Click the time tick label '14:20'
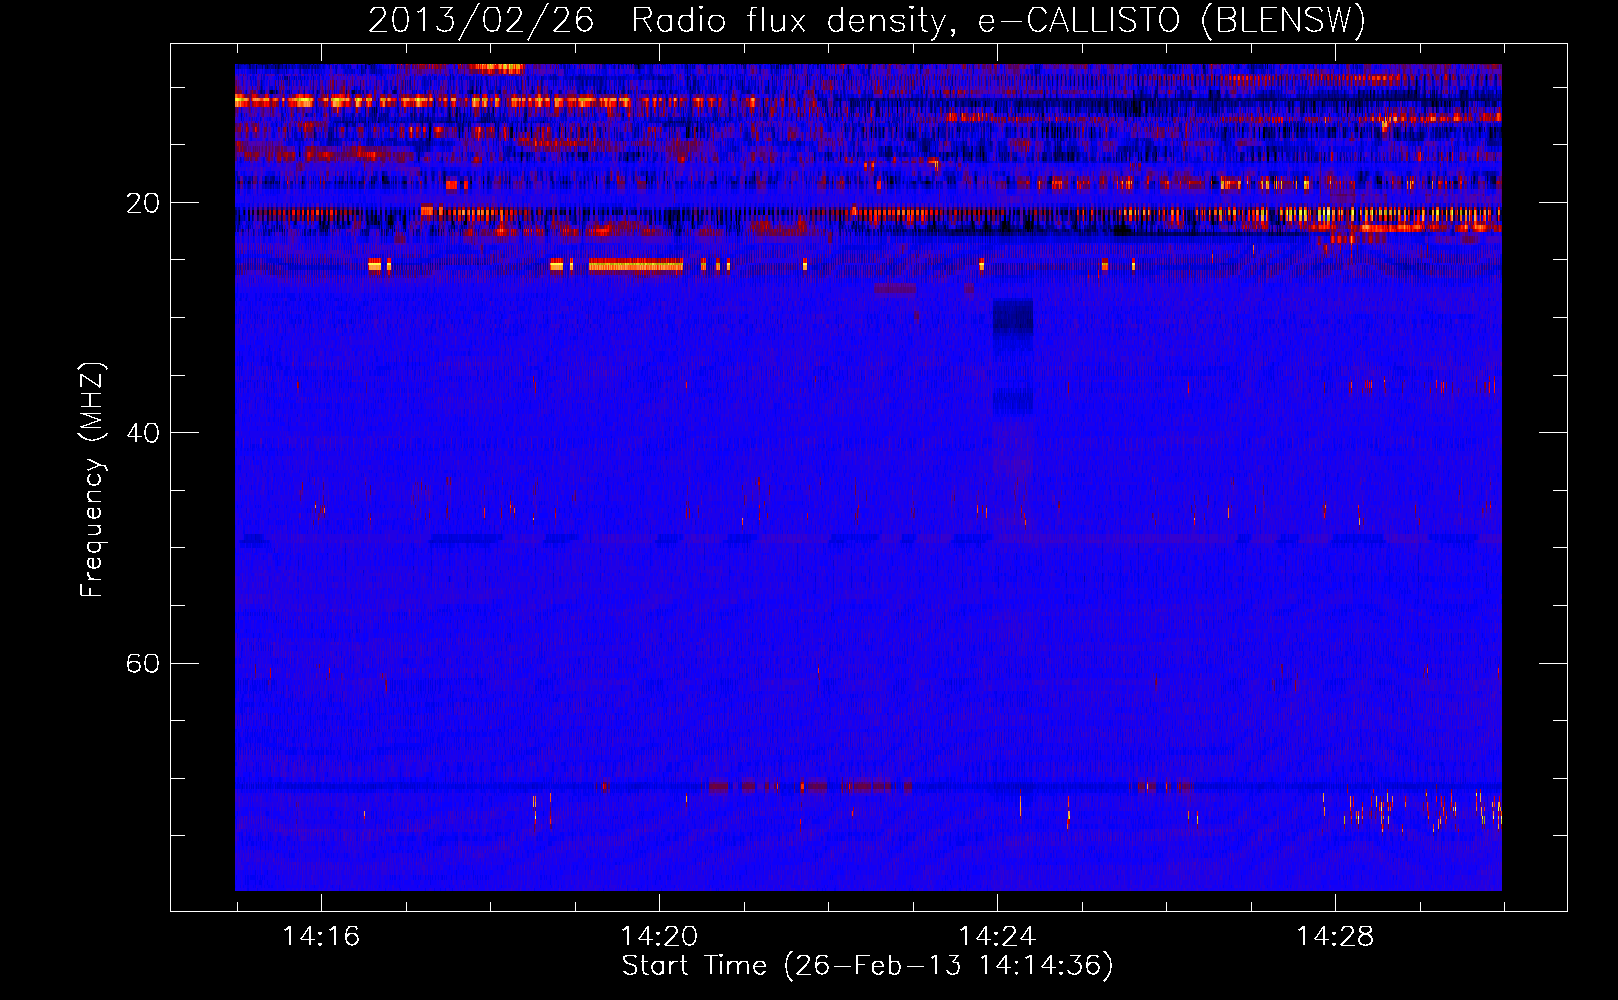The image size is (1618, 1000). (659, 936)
